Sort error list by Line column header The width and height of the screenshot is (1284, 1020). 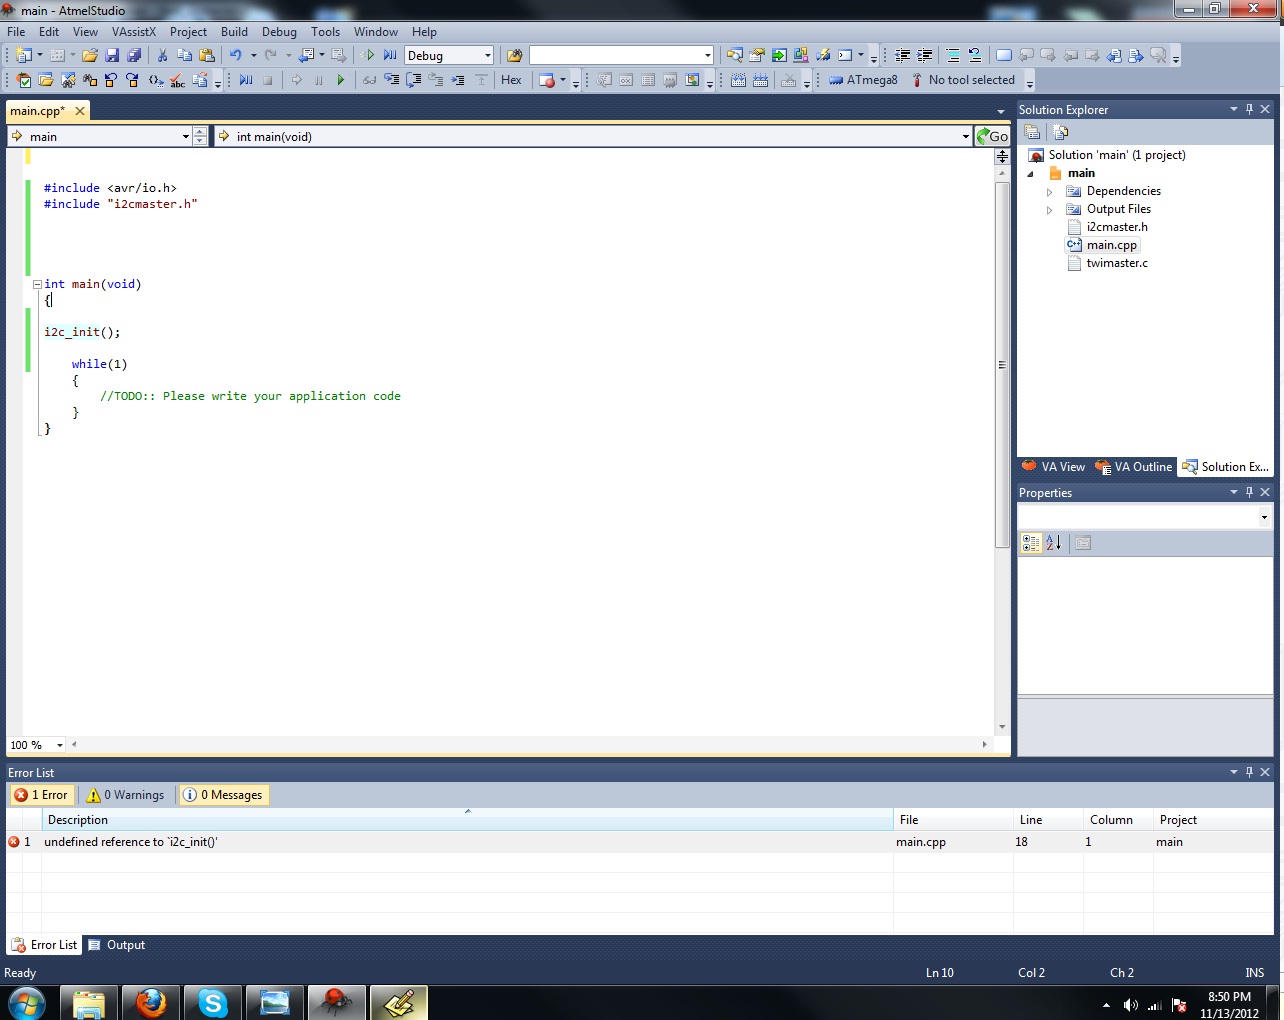pyautogui.click(x=1047, y=820)
